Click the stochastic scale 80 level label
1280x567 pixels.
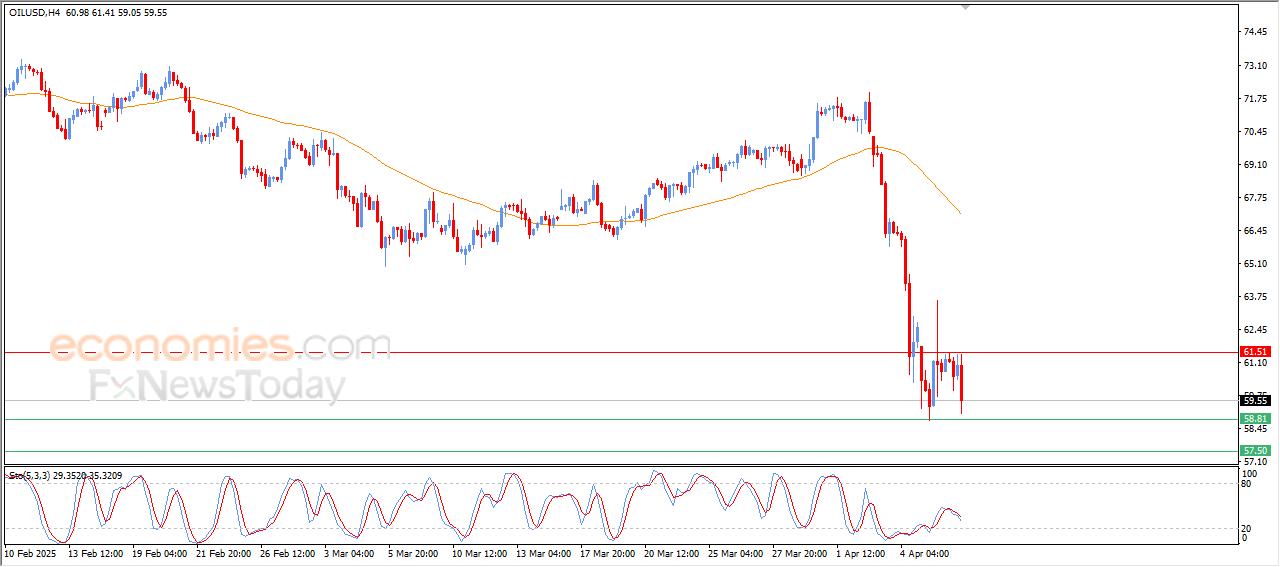click(1246, 484)
